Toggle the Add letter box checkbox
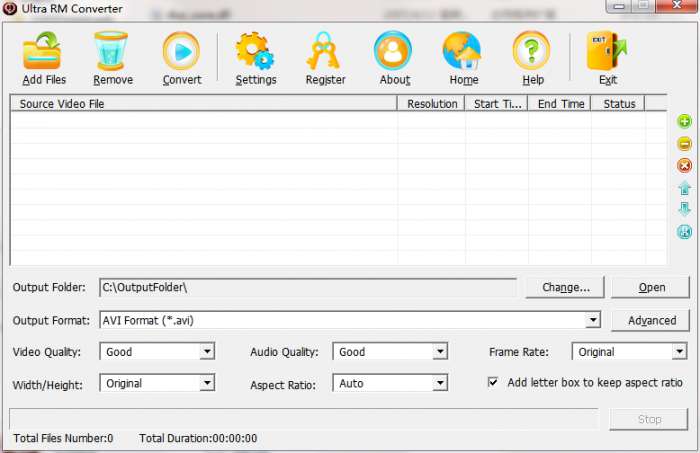700x453 pixels. pyautogui.click(x=493, y=382)
